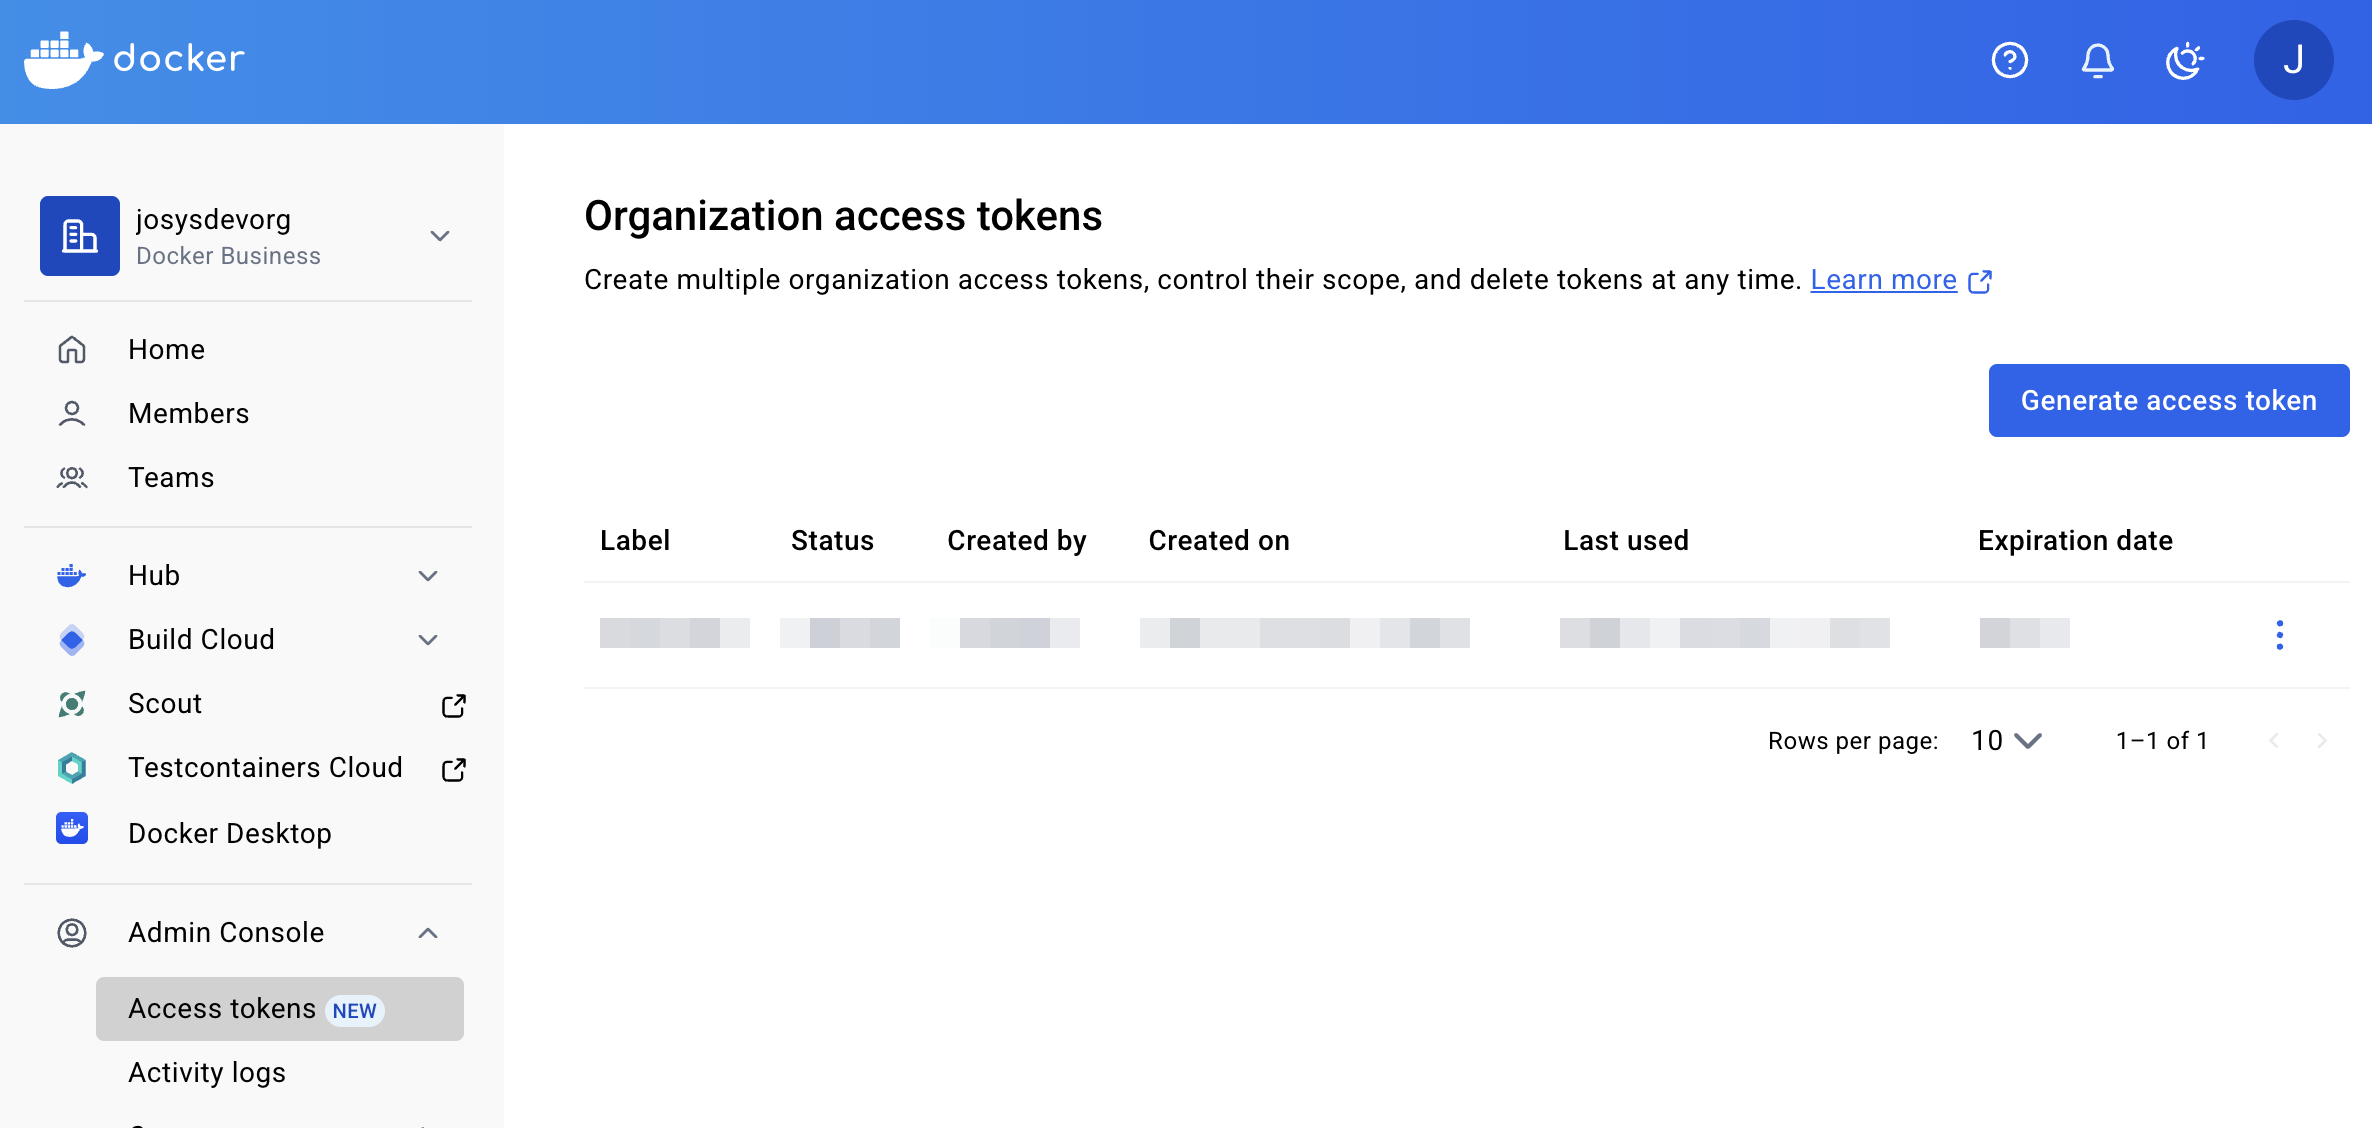Click the josysdevorg organization building icon

click(80, 236)
